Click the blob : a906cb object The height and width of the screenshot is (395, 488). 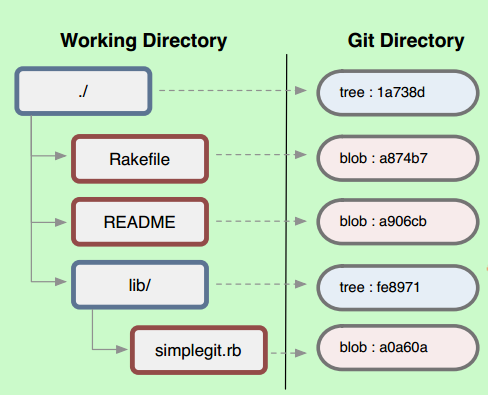pyautogui.click(x=398, y=222)
